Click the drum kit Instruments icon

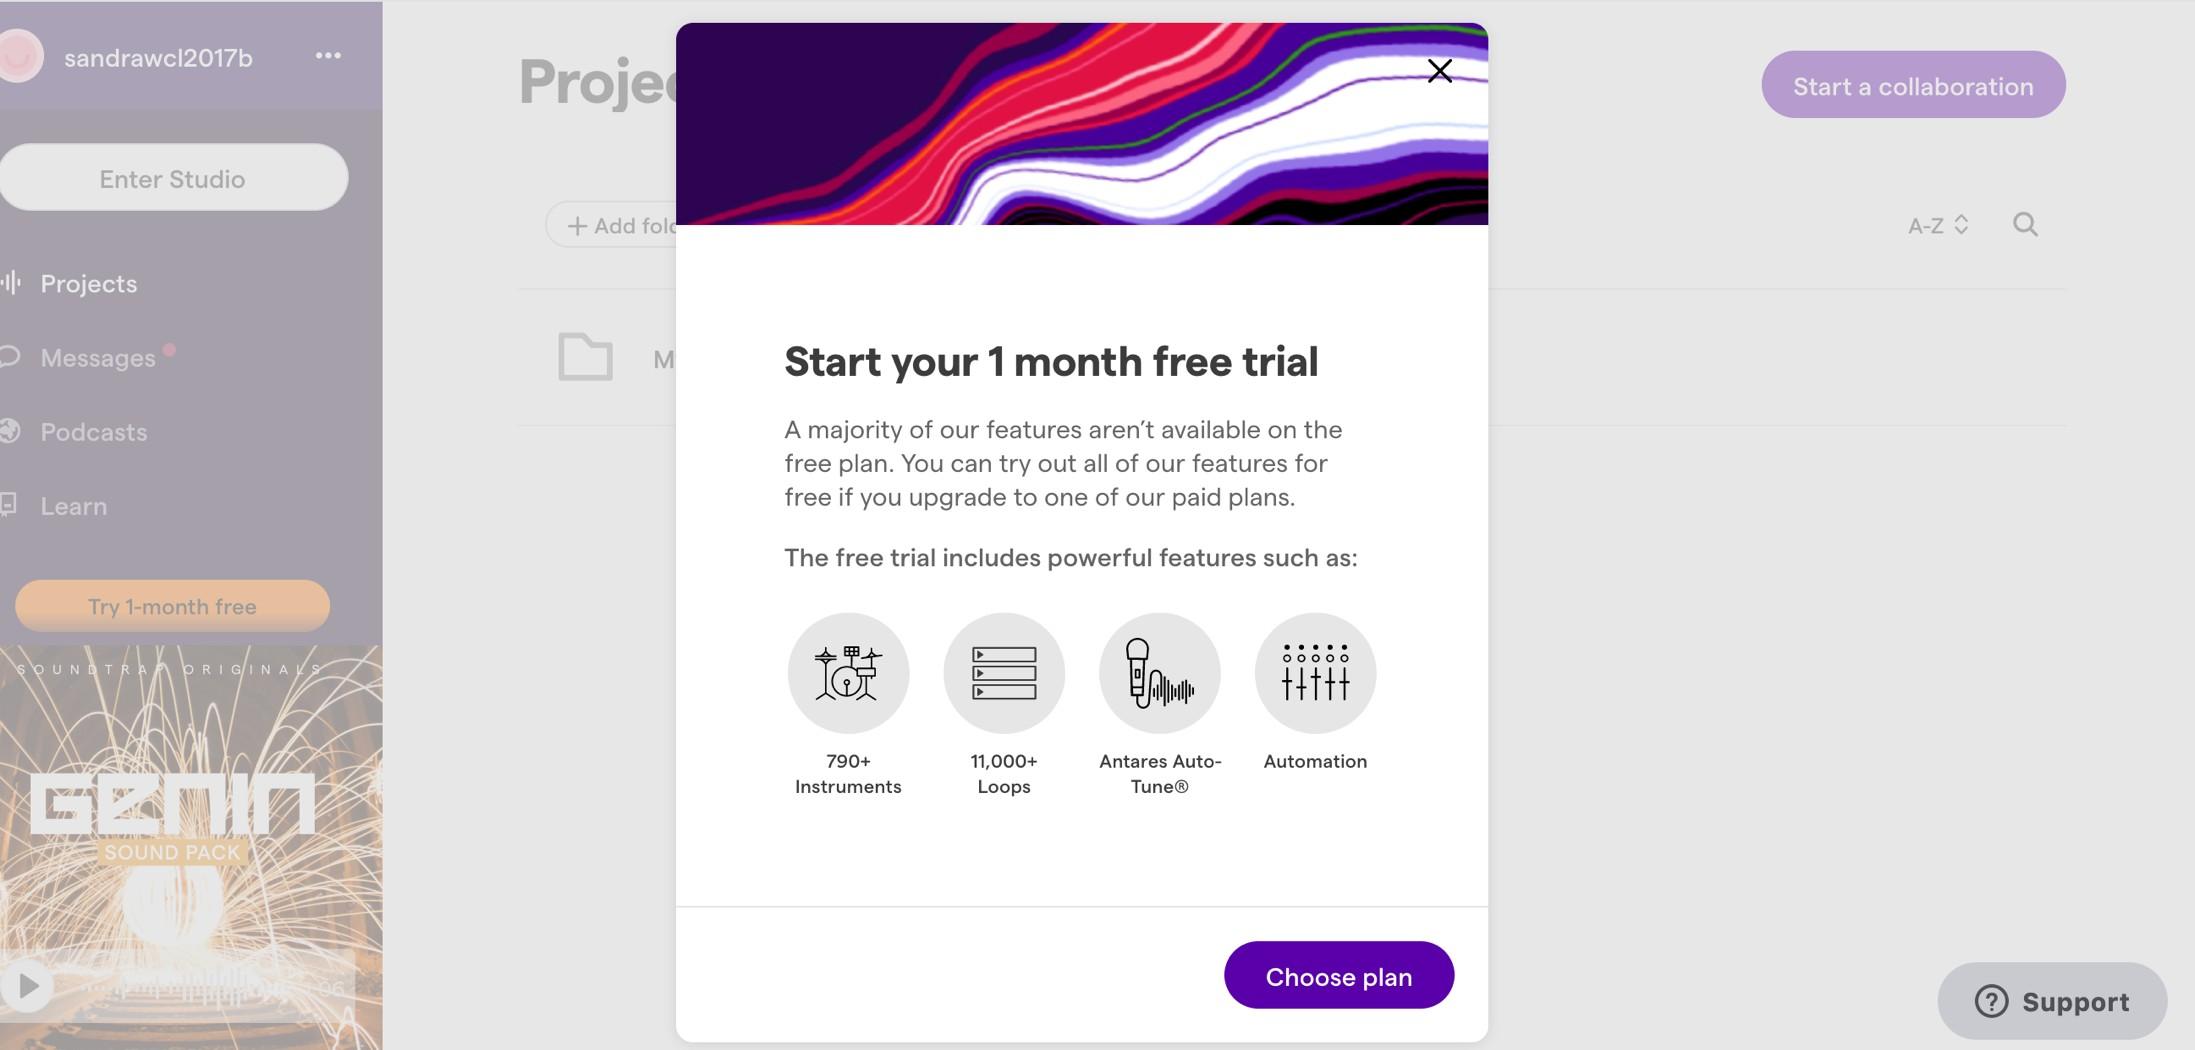848,673
